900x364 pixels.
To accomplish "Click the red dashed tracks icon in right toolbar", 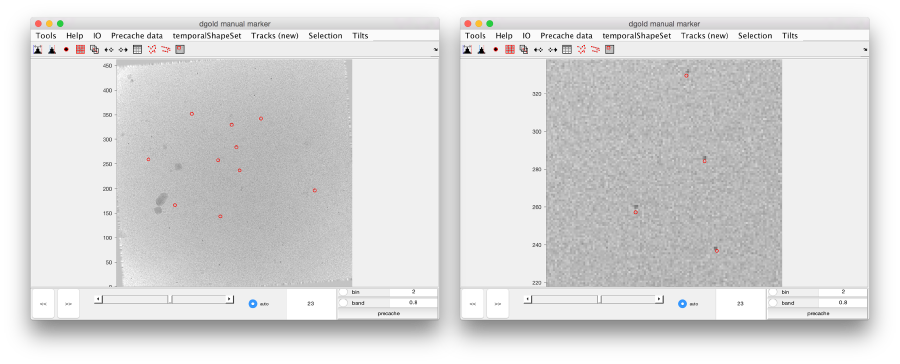I will point(595,50).
